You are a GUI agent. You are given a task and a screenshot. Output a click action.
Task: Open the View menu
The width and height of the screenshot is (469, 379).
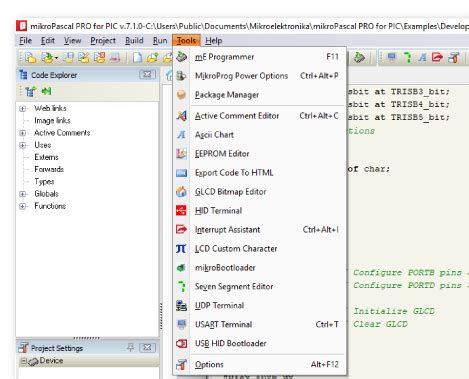(x=73, y=41)
